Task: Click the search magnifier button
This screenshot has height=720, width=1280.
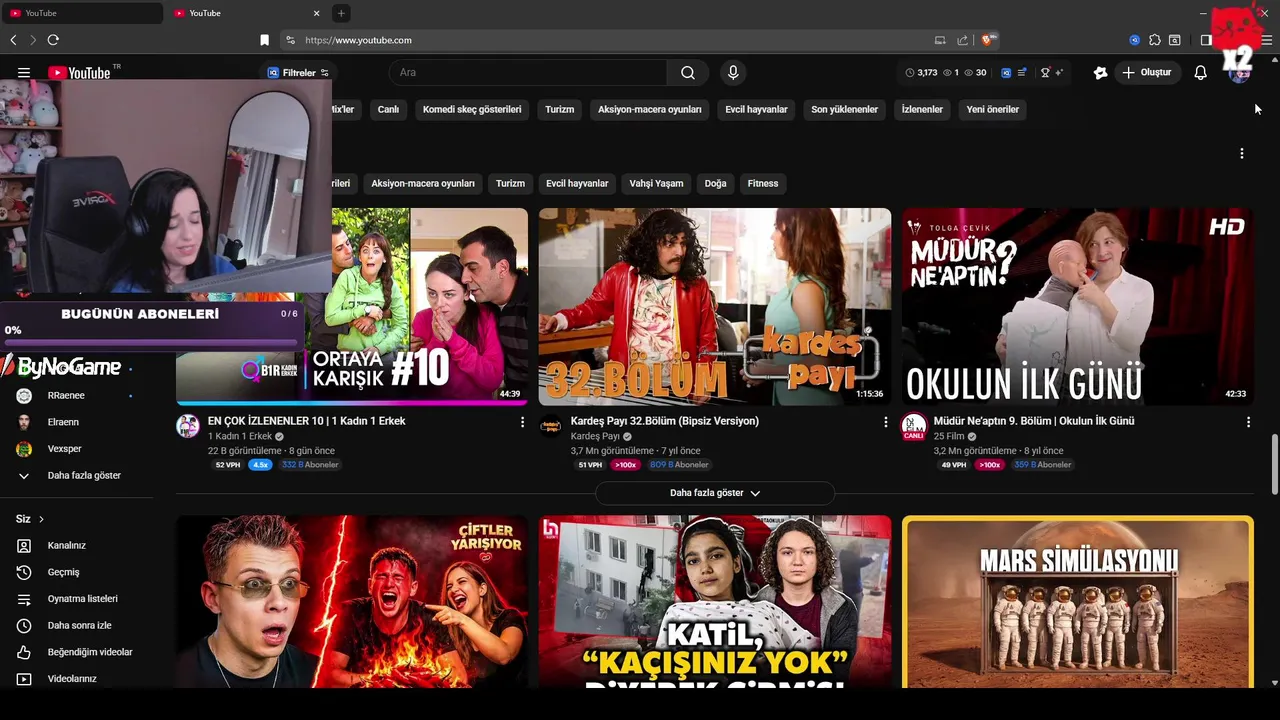Action: coord(688,73)
